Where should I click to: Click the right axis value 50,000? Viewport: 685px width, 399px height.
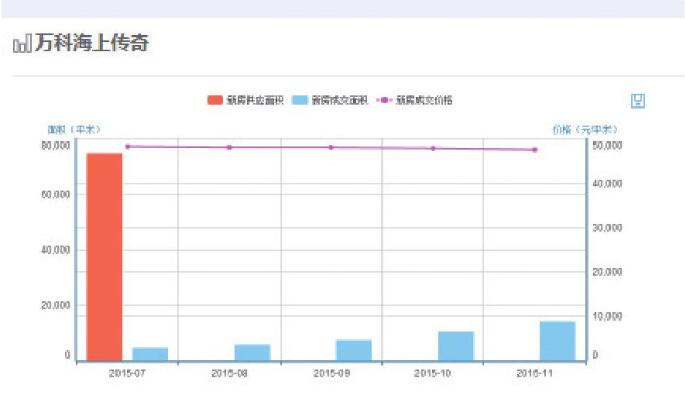[607, 146]
